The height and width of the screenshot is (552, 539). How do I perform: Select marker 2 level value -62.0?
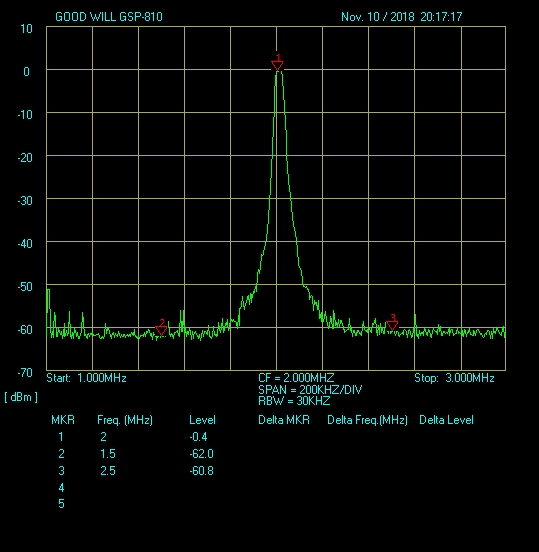pos(201,454)
